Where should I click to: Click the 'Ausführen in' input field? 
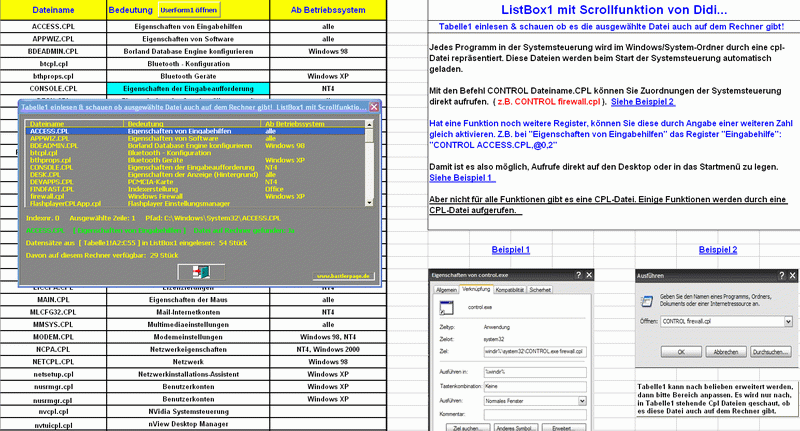[535, 372]
